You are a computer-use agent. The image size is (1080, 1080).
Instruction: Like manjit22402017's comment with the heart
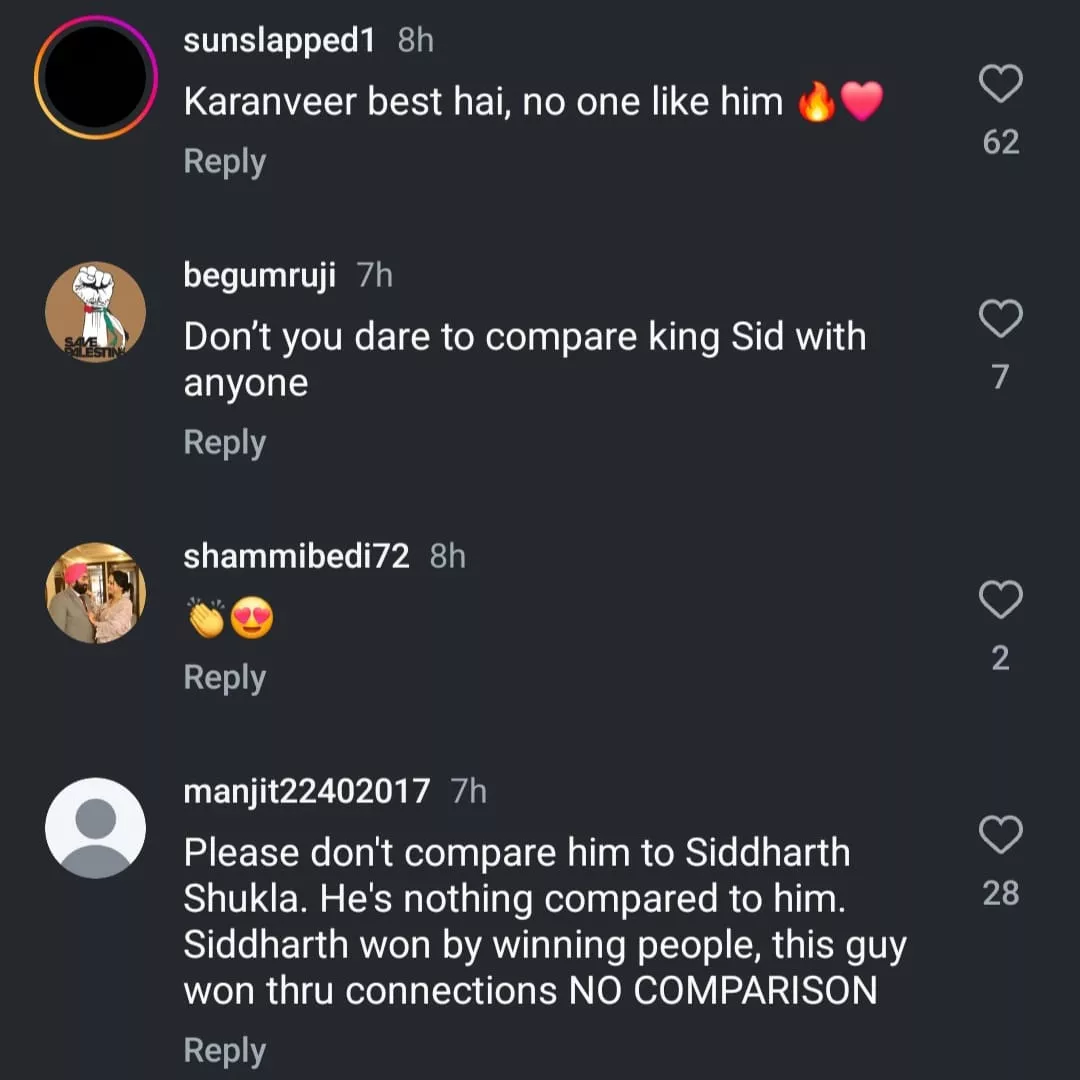1000,835
